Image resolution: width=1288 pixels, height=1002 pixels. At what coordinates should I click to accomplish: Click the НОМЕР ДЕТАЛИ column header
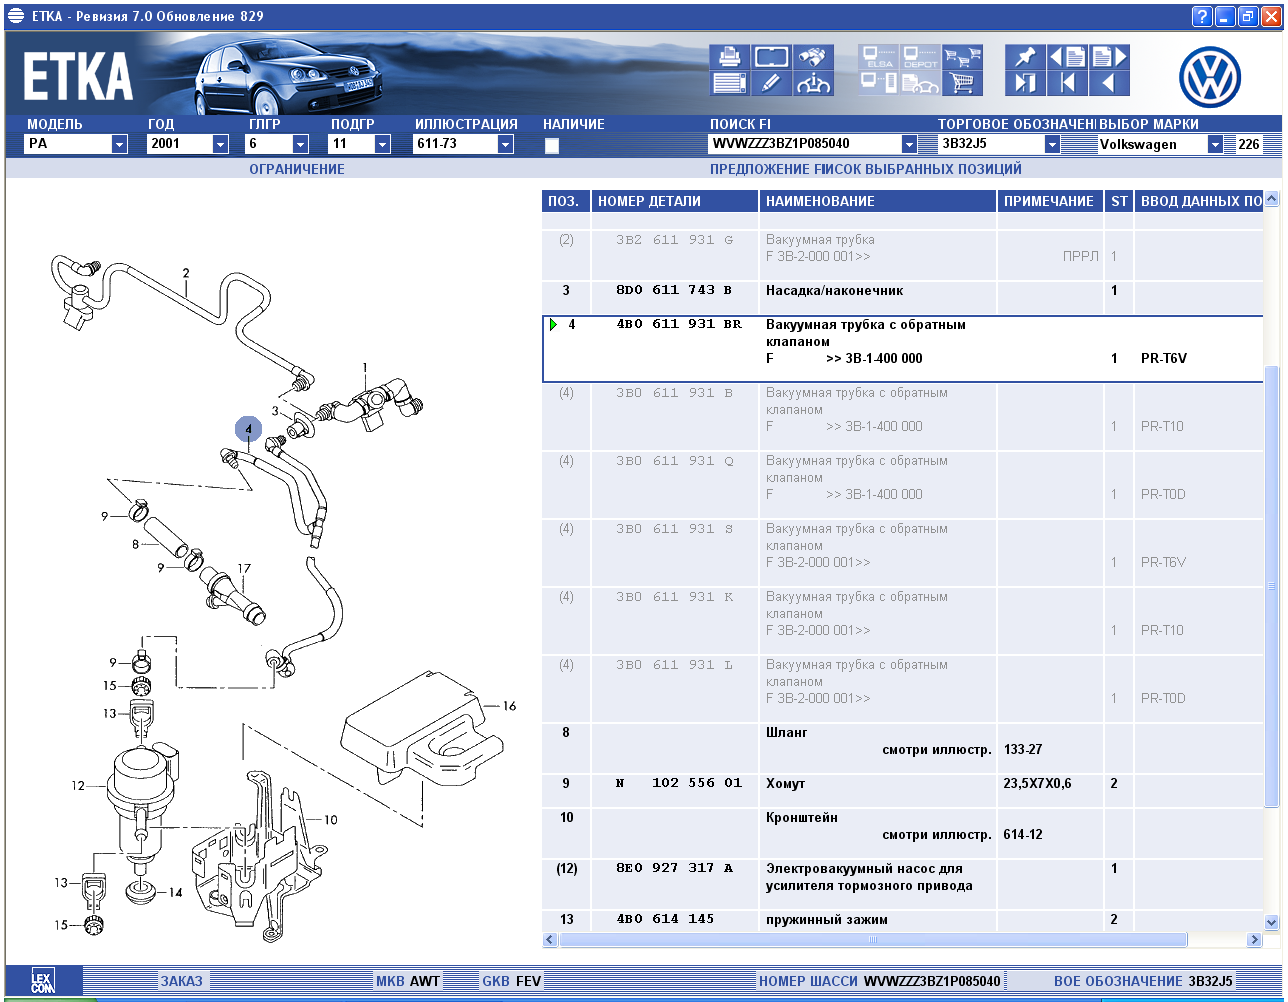point(675,201)
